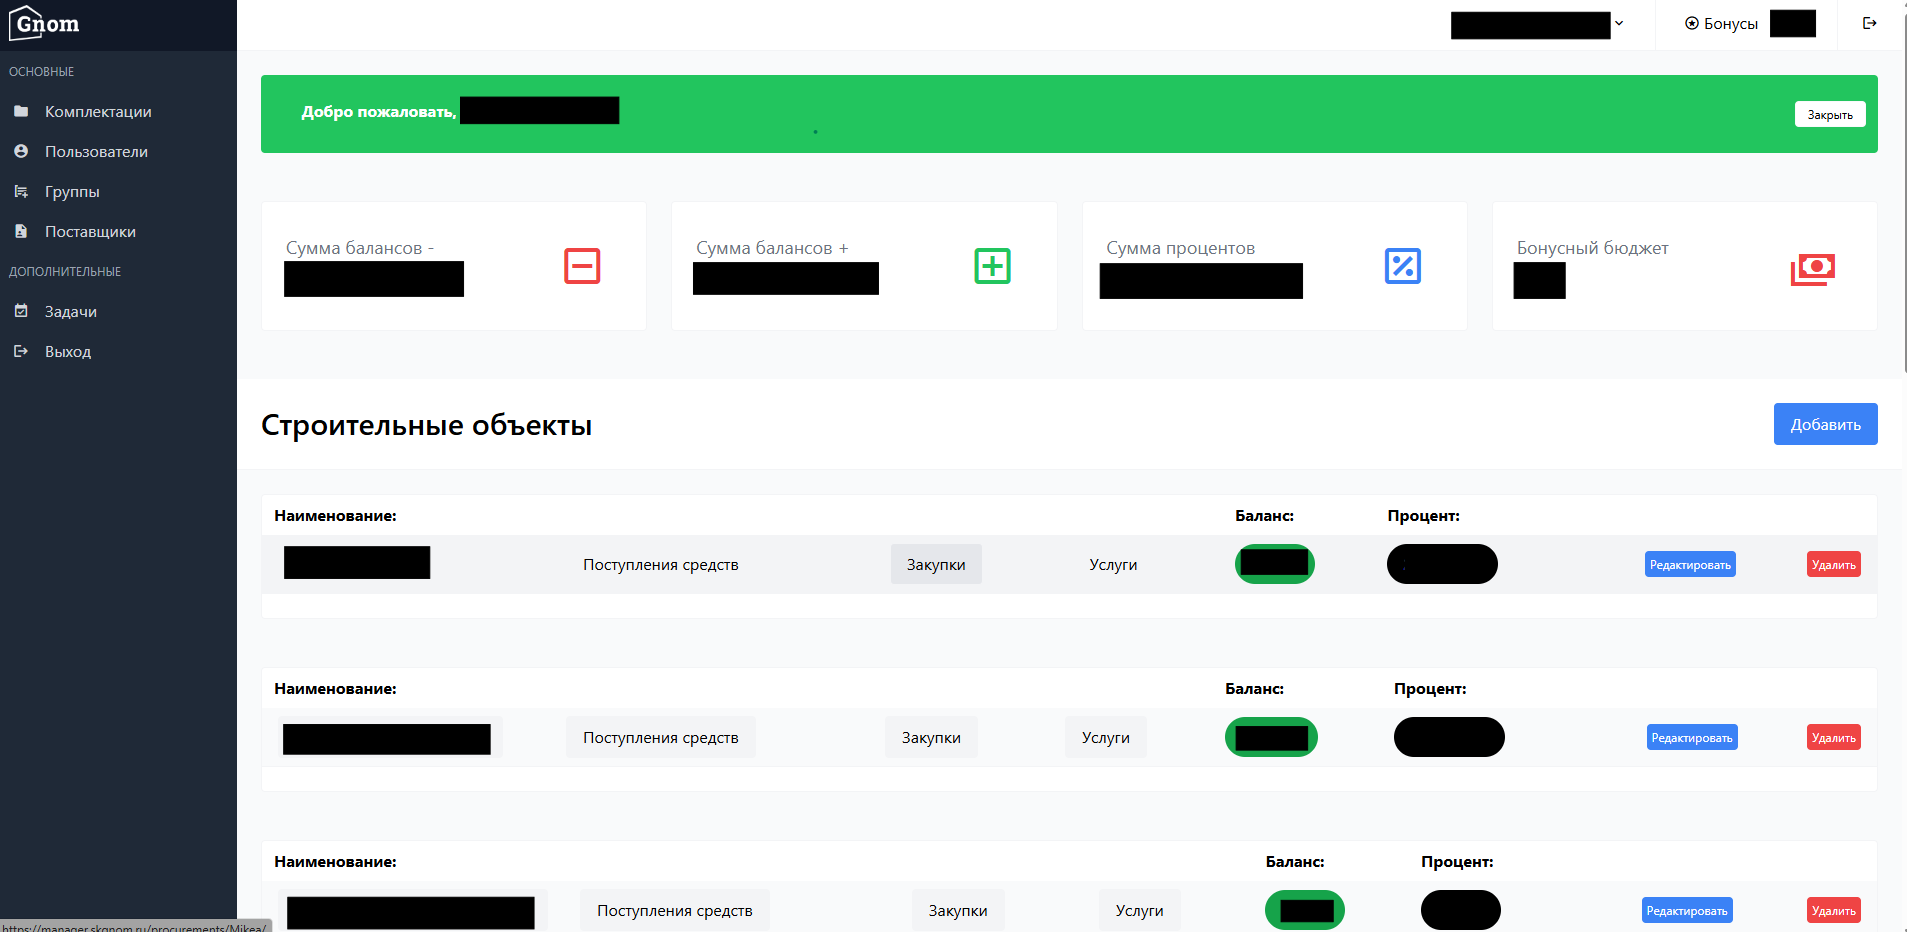Click the green plus balance icon

[x=993, y=266]
